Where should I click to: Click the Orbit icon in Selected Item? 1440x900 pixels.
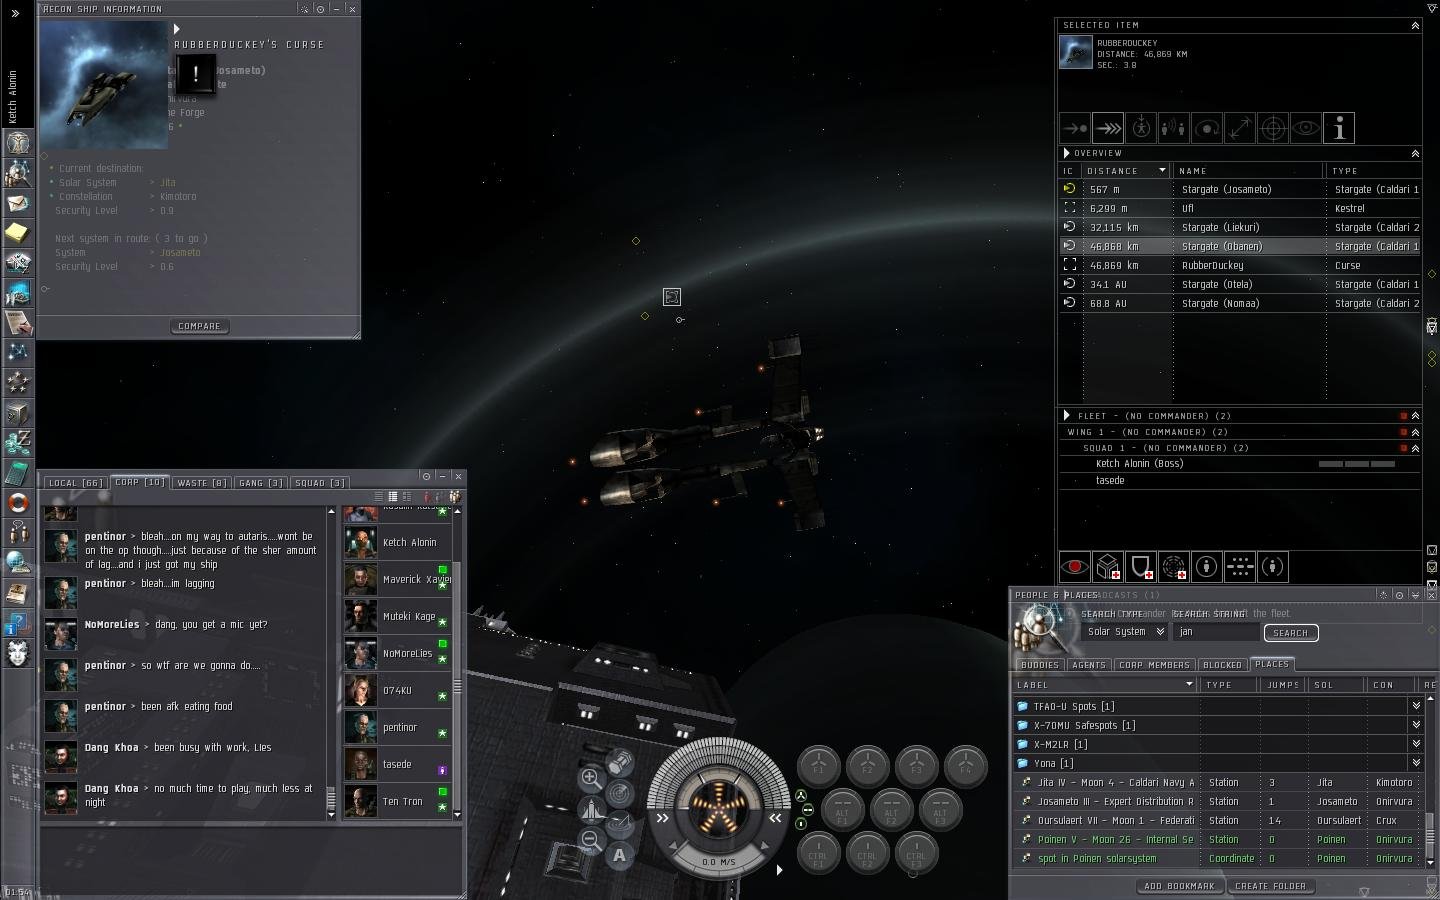point(1207,128)
